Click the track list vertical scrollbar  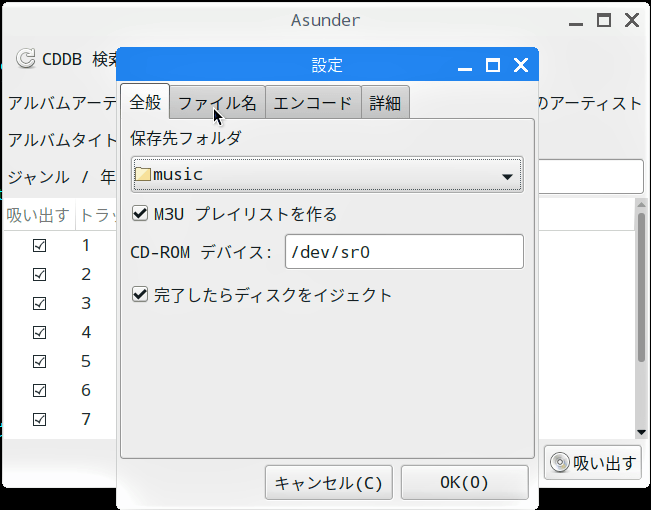pos(641,287)
